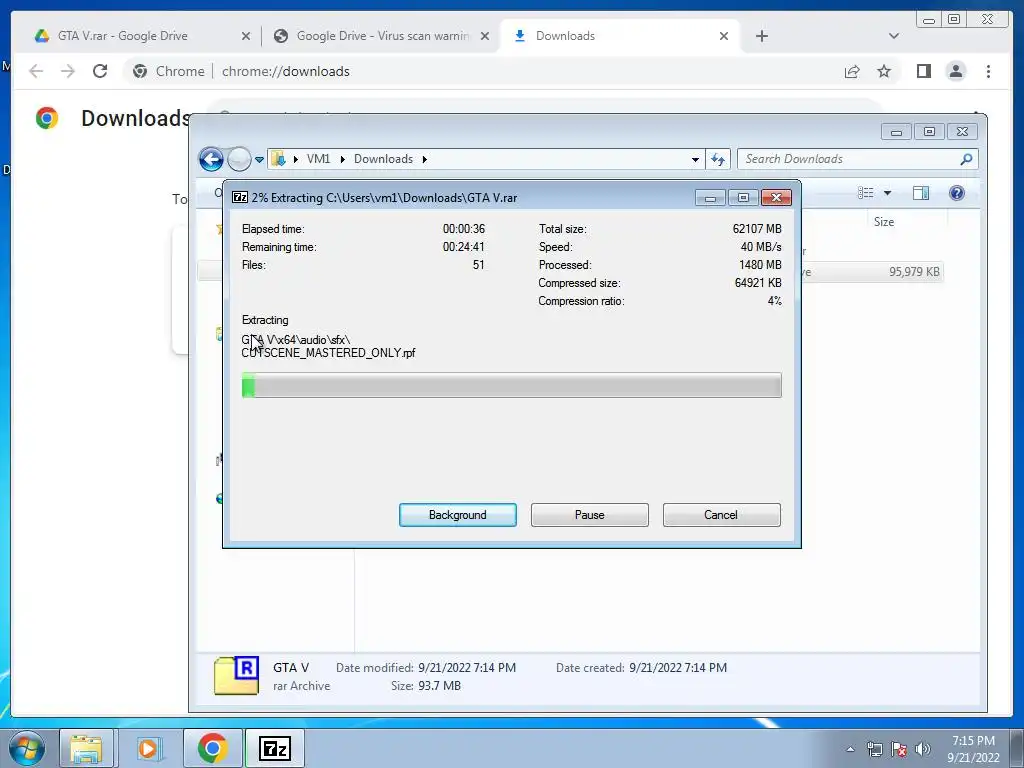Refresh the Explorer Downloads folder
This screenshot has width=1024, height=768.
[718, 159]
